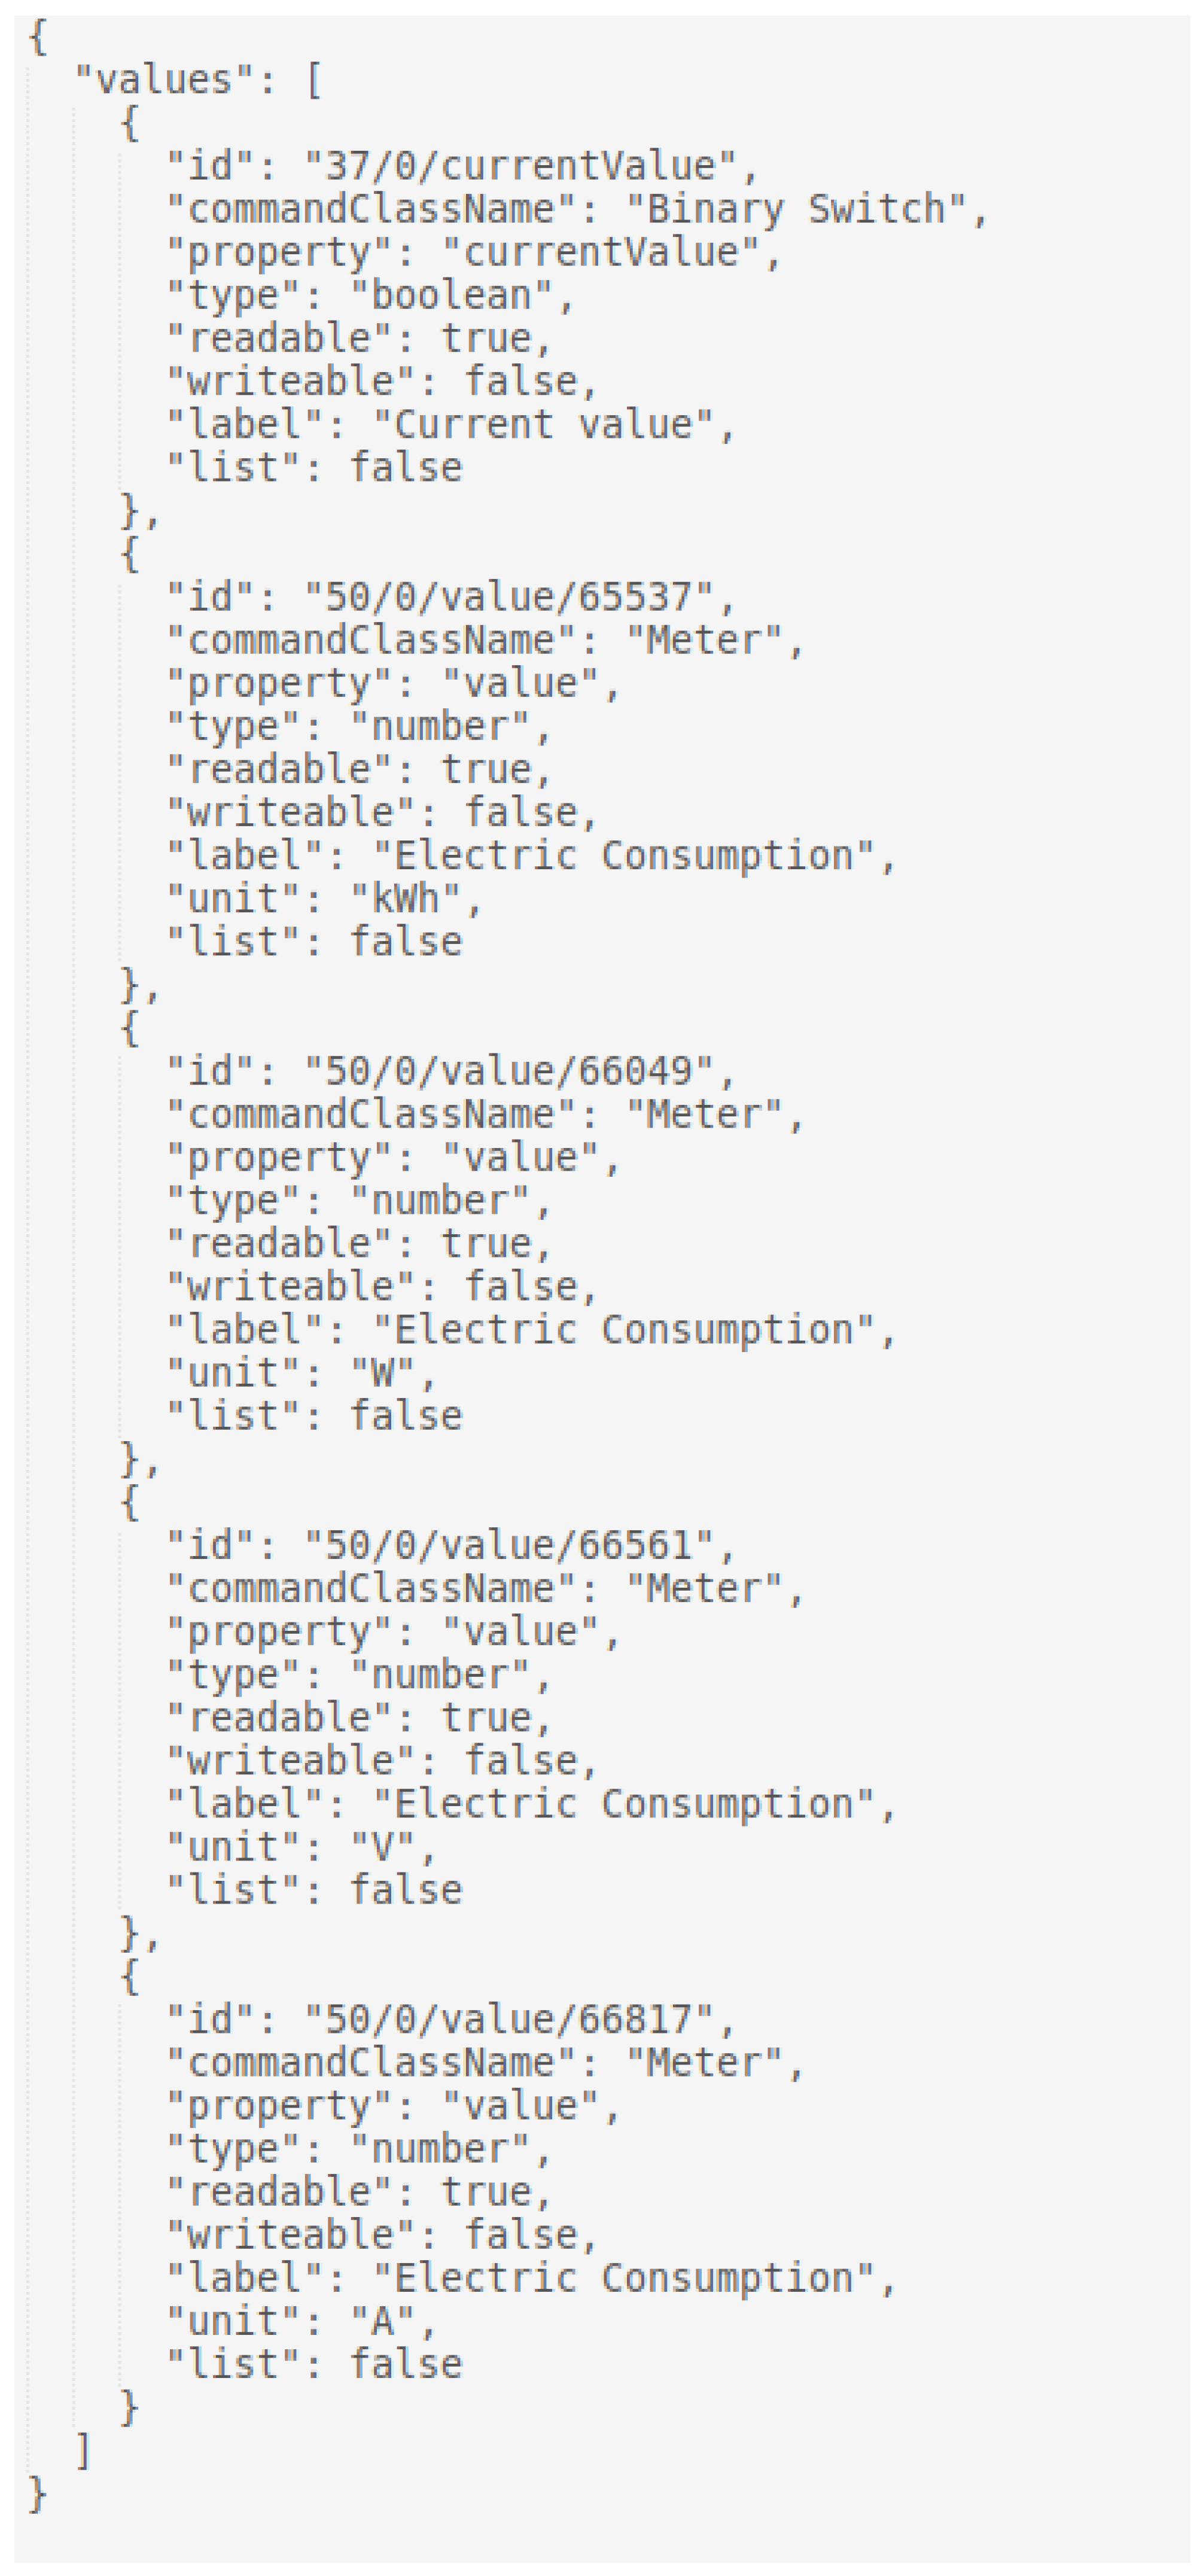Click the "W" unit value
The width and height of the screenshot is (1203, 2576).
pos(383,1373)
